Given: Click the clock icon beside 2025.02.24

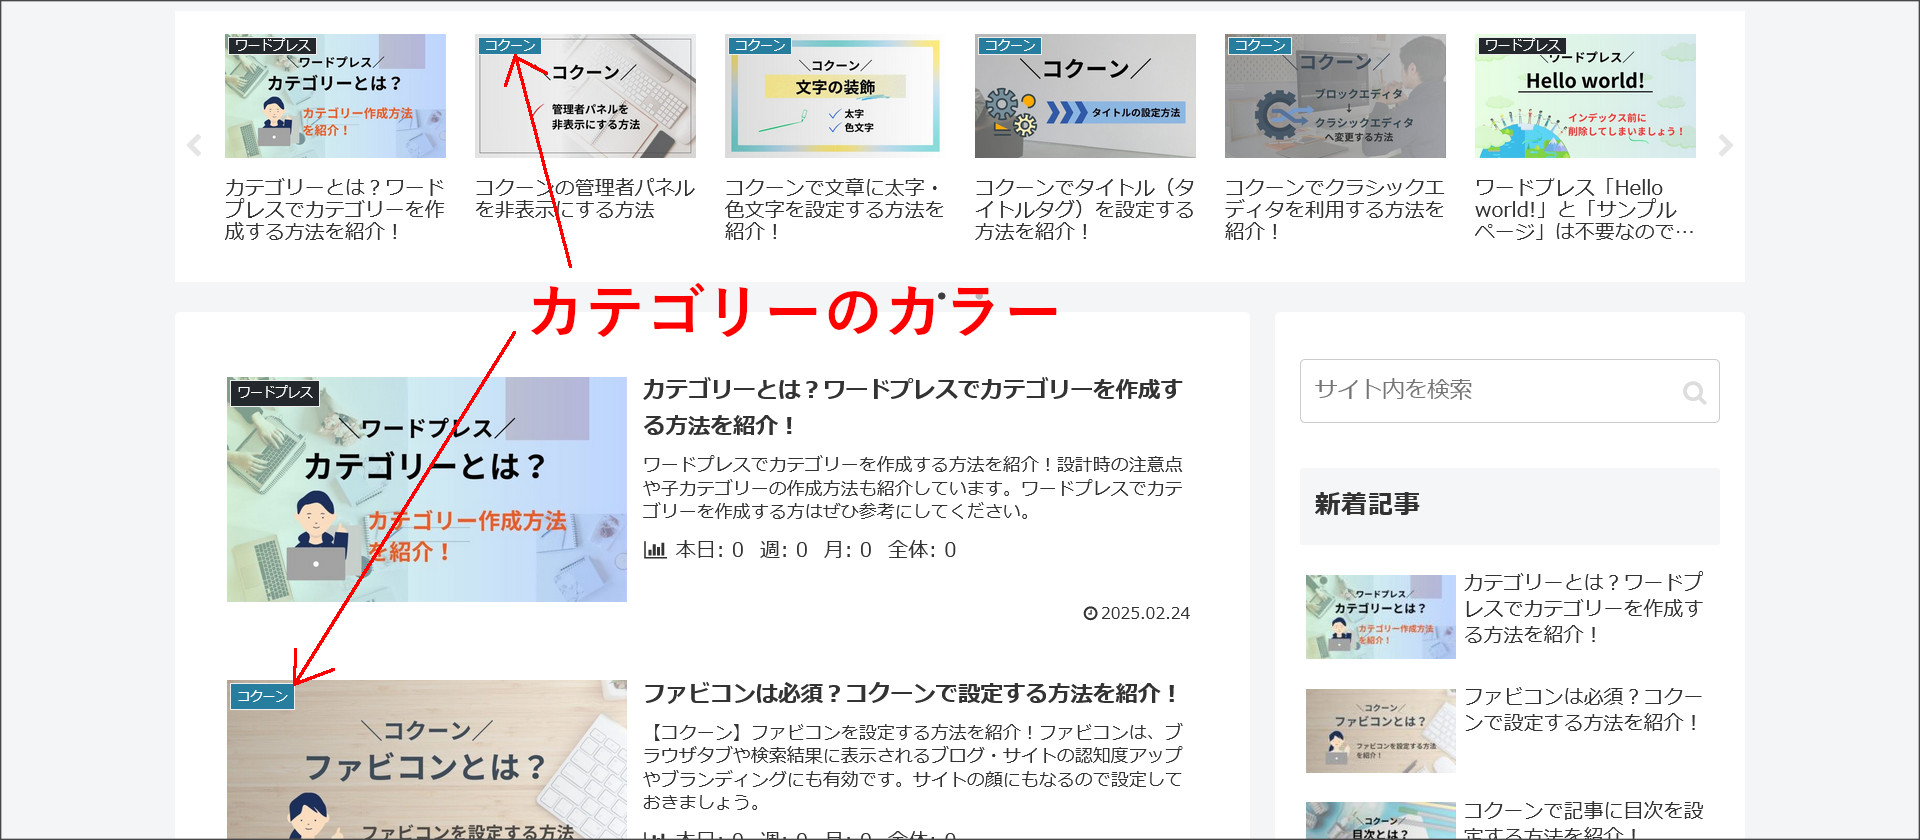Looking at the screenshot, I should [1090, 613].
